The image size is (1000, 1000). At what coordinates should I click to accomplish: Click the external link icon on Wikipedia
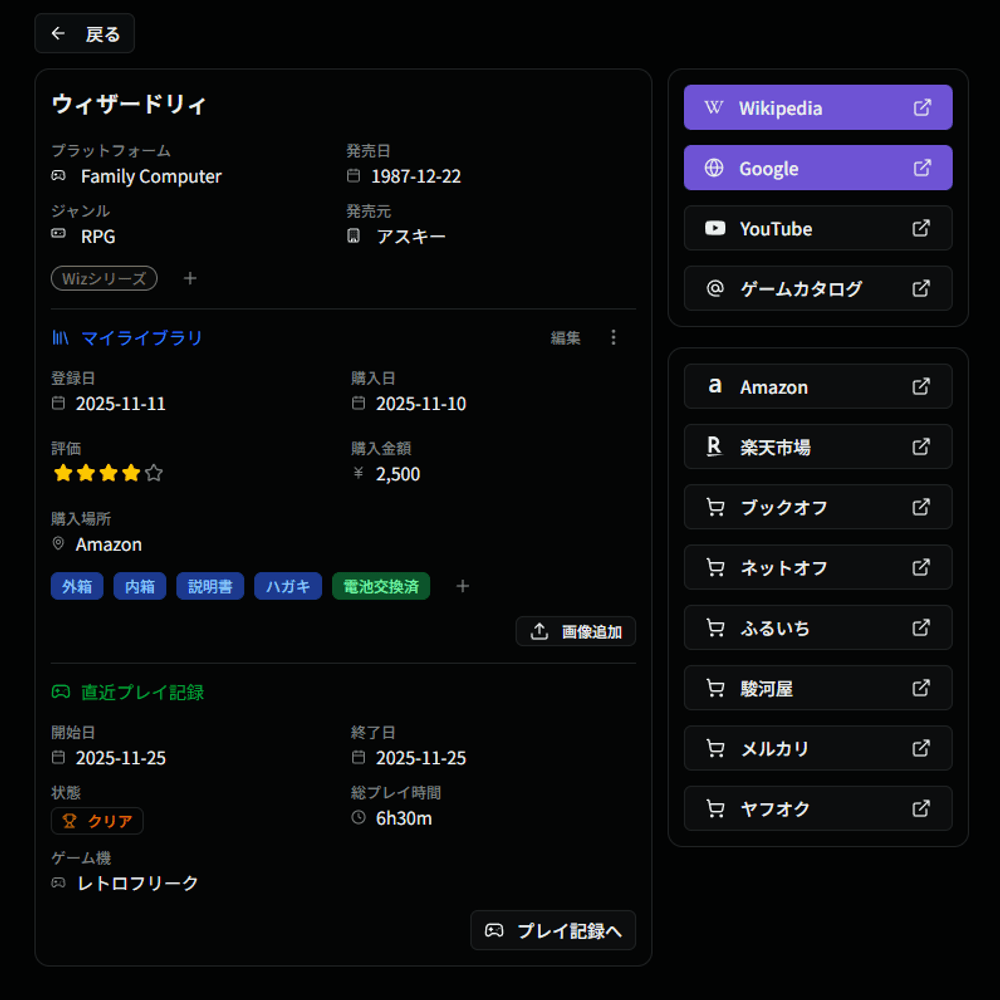(x=922, y=108)
